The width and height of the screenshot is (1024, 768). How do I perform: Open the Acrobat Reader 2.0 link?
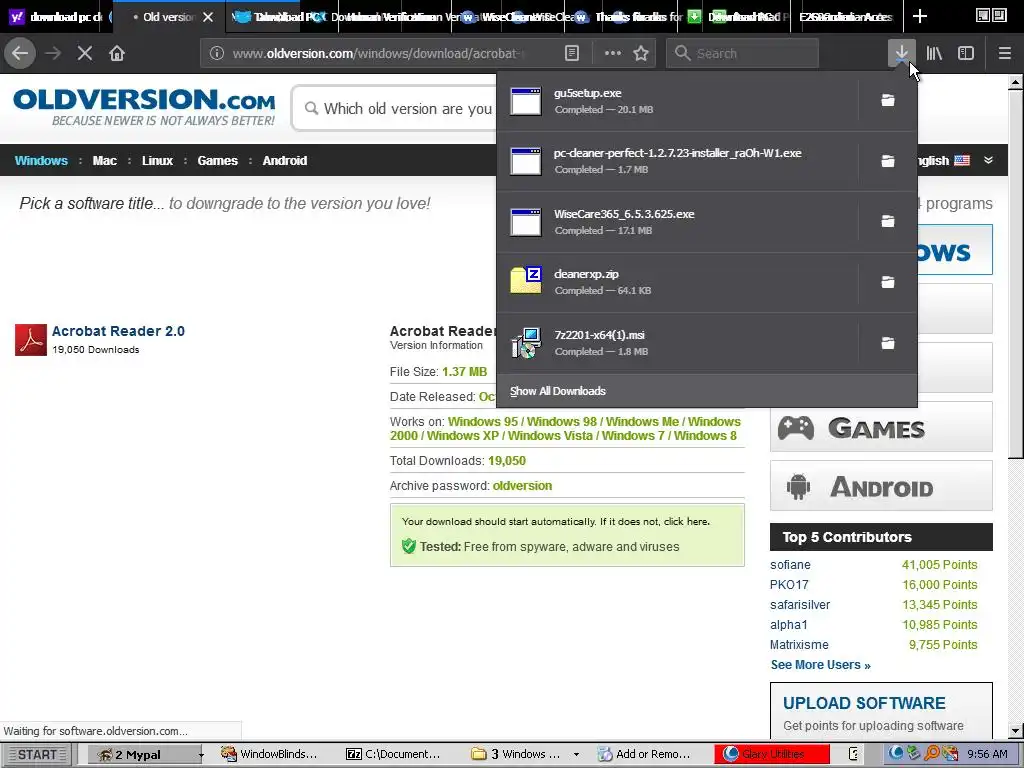118,331
